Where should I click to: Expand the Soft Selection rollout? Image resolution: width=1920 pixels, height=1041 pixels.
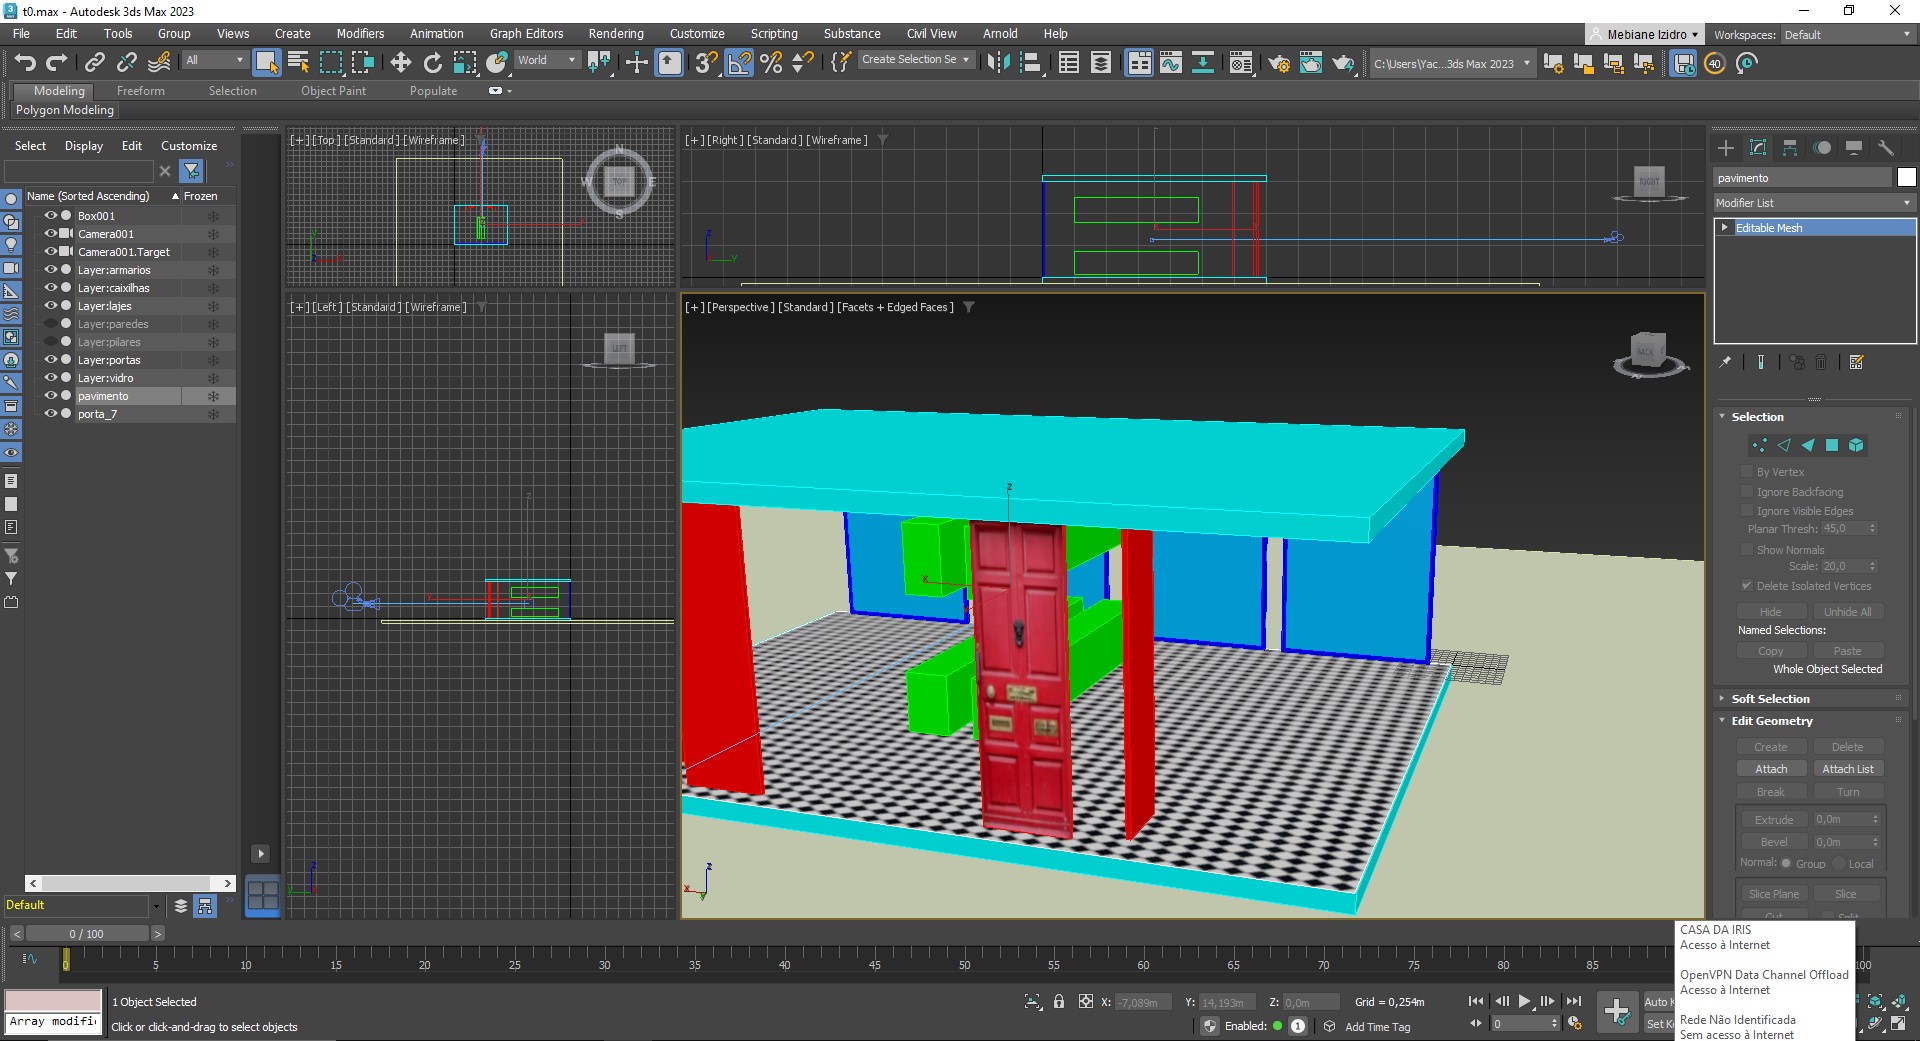coord(1770,699)
